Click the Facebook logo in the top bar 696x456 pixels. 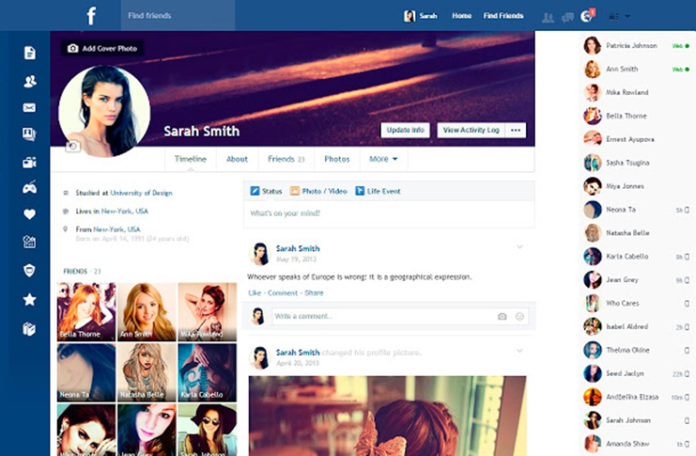(92, 16)
